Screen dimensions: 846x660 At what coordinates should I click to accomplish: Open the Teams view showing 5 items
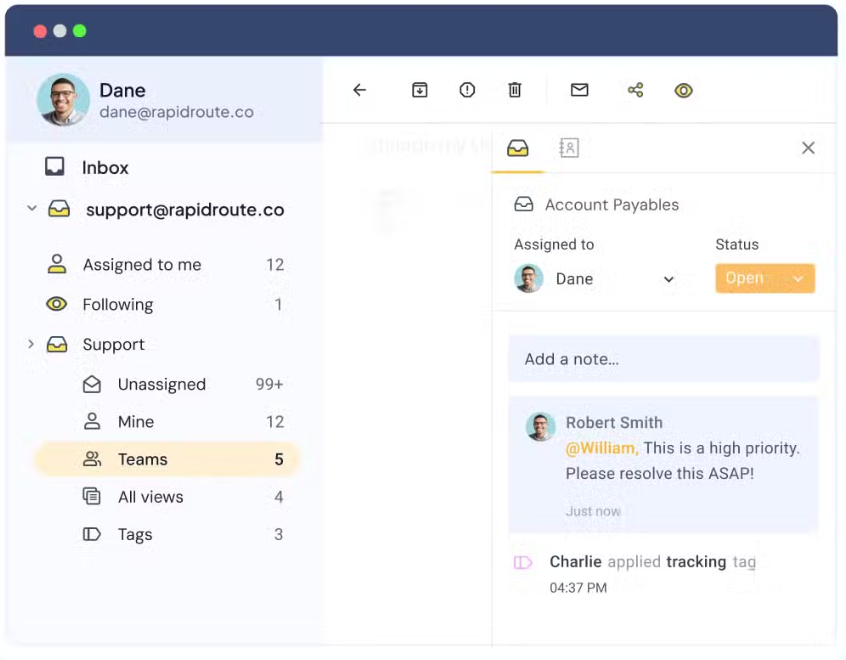click(x=143, y=459)
